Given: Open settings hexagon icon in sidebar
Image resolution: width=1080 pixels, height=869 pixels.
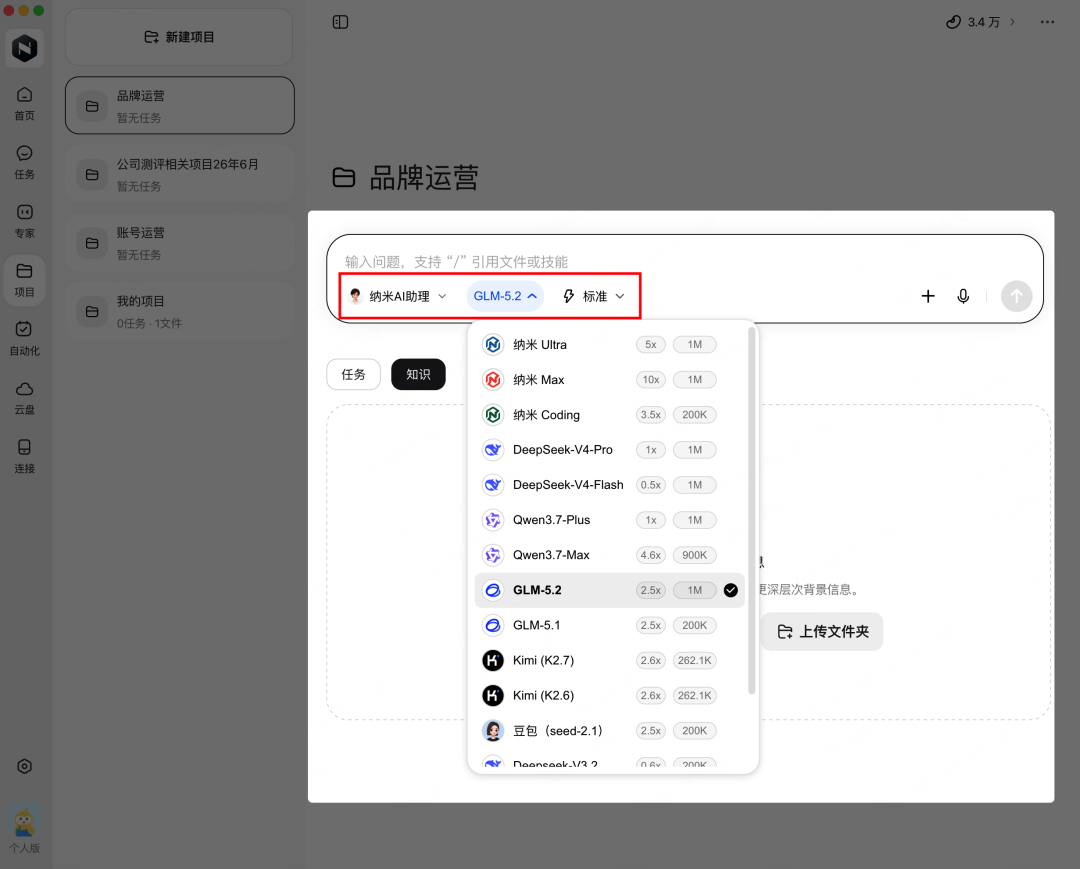Looking at the screenshot, I should pyautogui.click(x=24, y=766).
